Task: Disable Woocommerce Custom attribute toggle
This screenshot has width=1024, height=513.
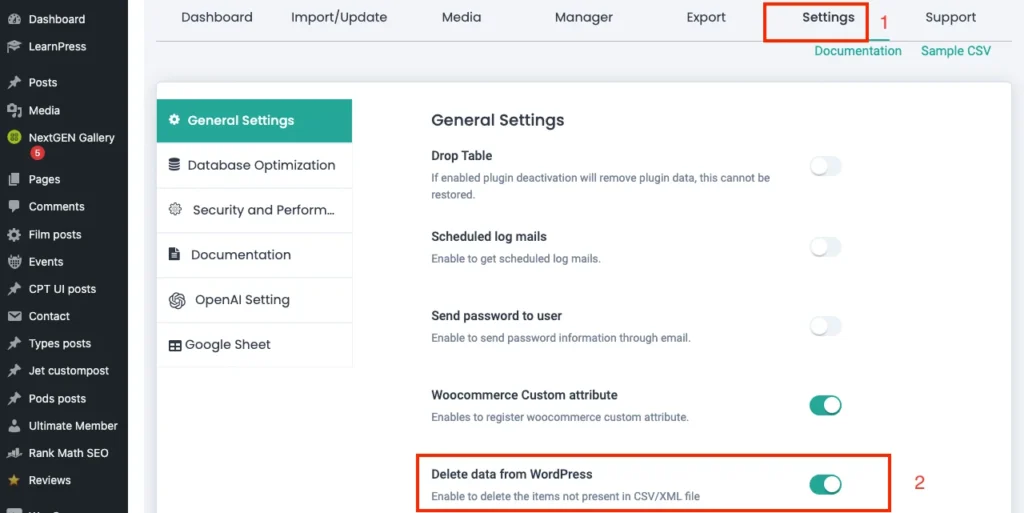Action: 825,405
